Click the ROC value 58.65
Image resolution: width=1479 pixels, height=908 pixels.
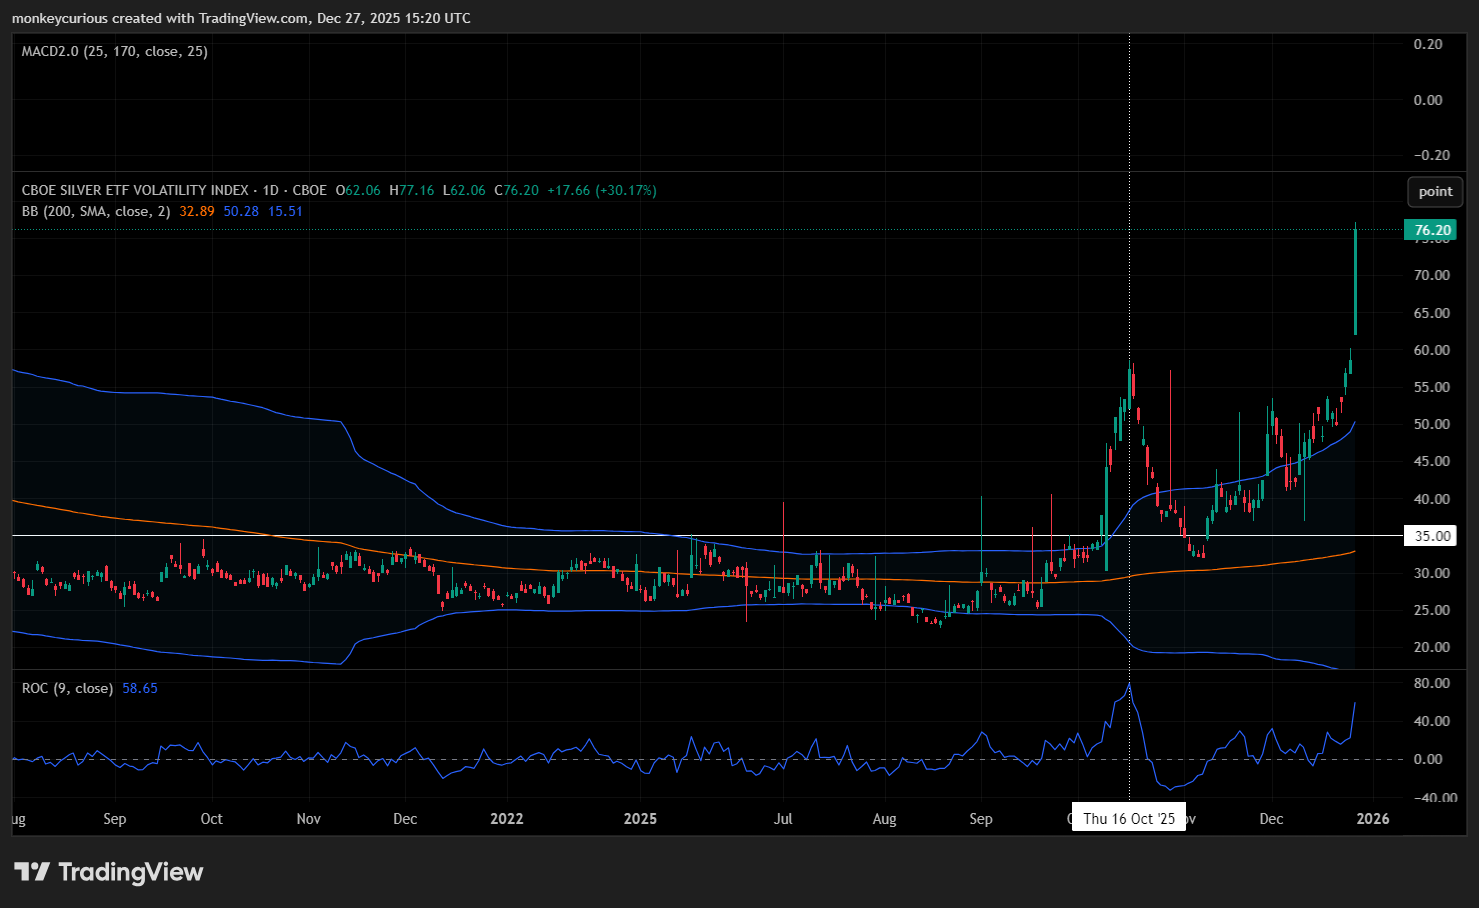[x=140, y=688]
